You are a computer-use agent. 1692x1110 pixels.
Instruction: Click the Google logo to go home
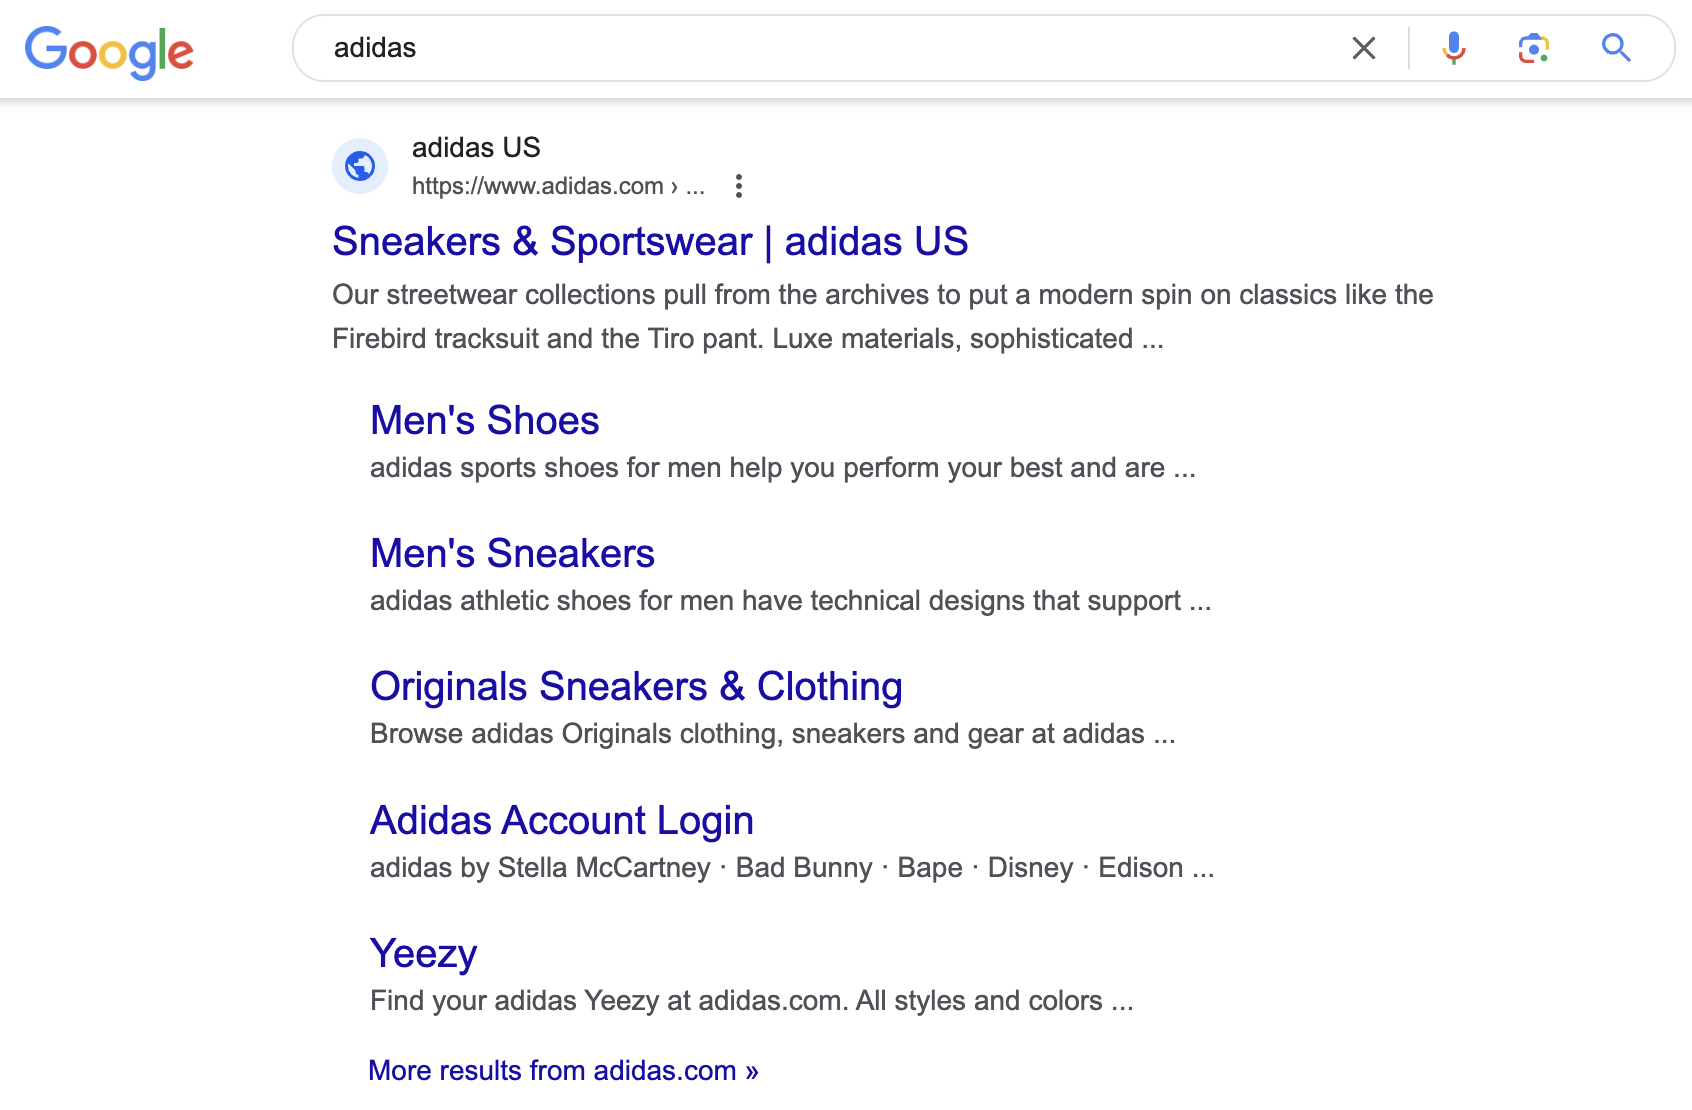pyautogui.click(x=109, y=51)
